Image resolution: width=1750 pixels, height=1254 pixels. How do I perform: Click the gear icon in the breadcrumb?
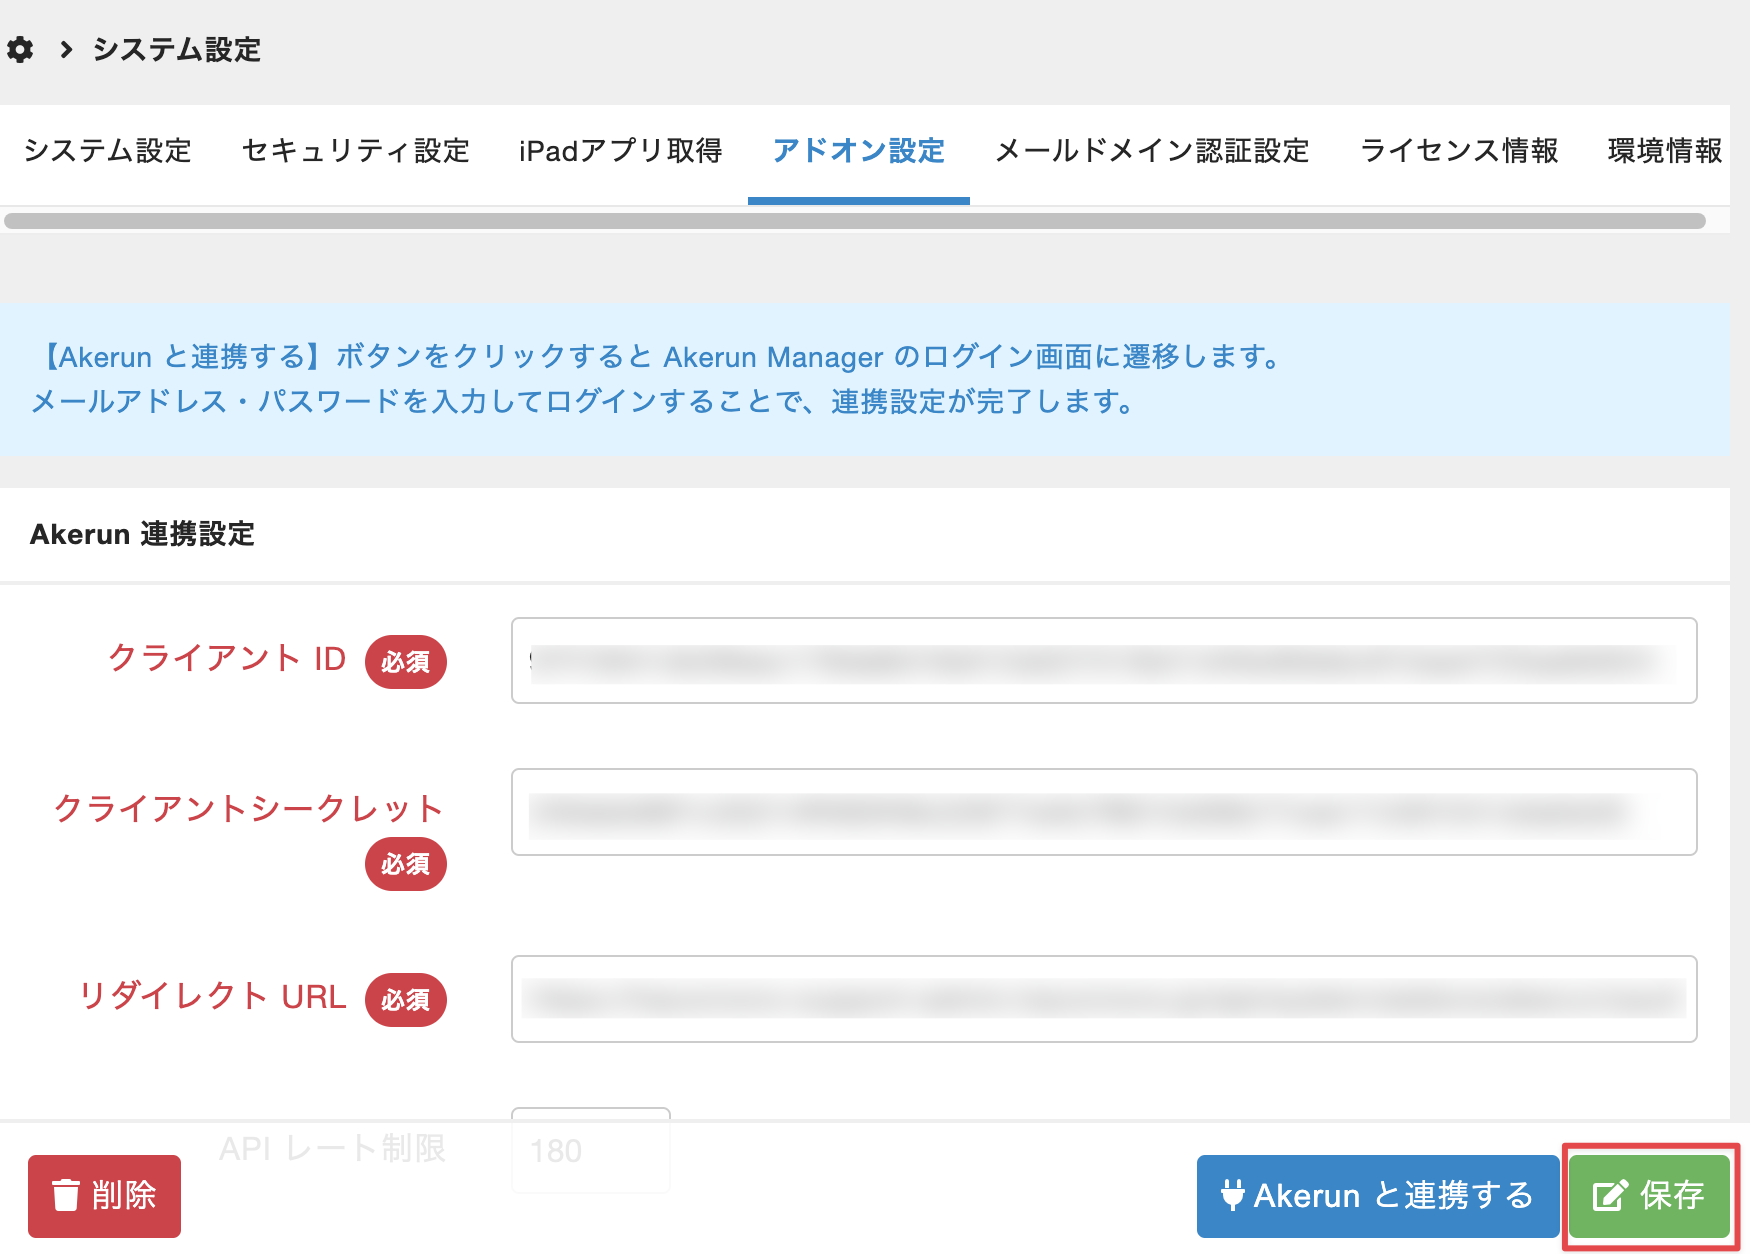20,49
